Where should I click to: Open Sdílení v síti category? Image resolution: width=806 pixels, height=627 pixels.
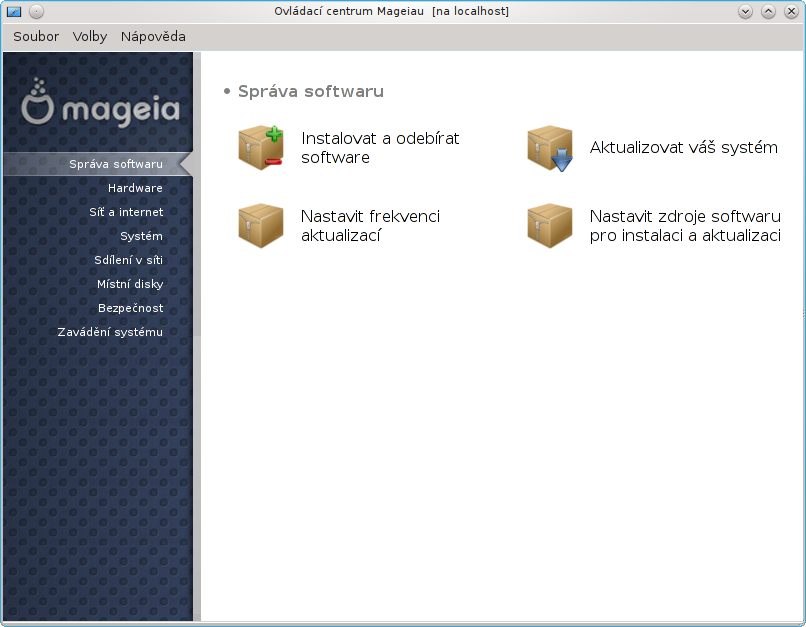tap(129, 260)
